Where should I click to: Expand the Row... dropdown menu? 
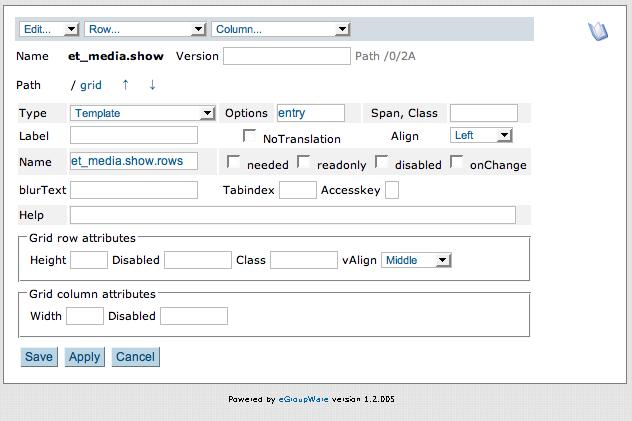(145, 29)
